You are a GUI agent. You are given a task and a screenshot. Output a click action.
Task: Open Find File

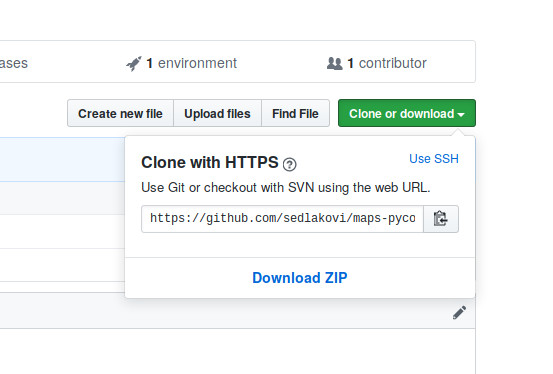(x=295, y=113)
